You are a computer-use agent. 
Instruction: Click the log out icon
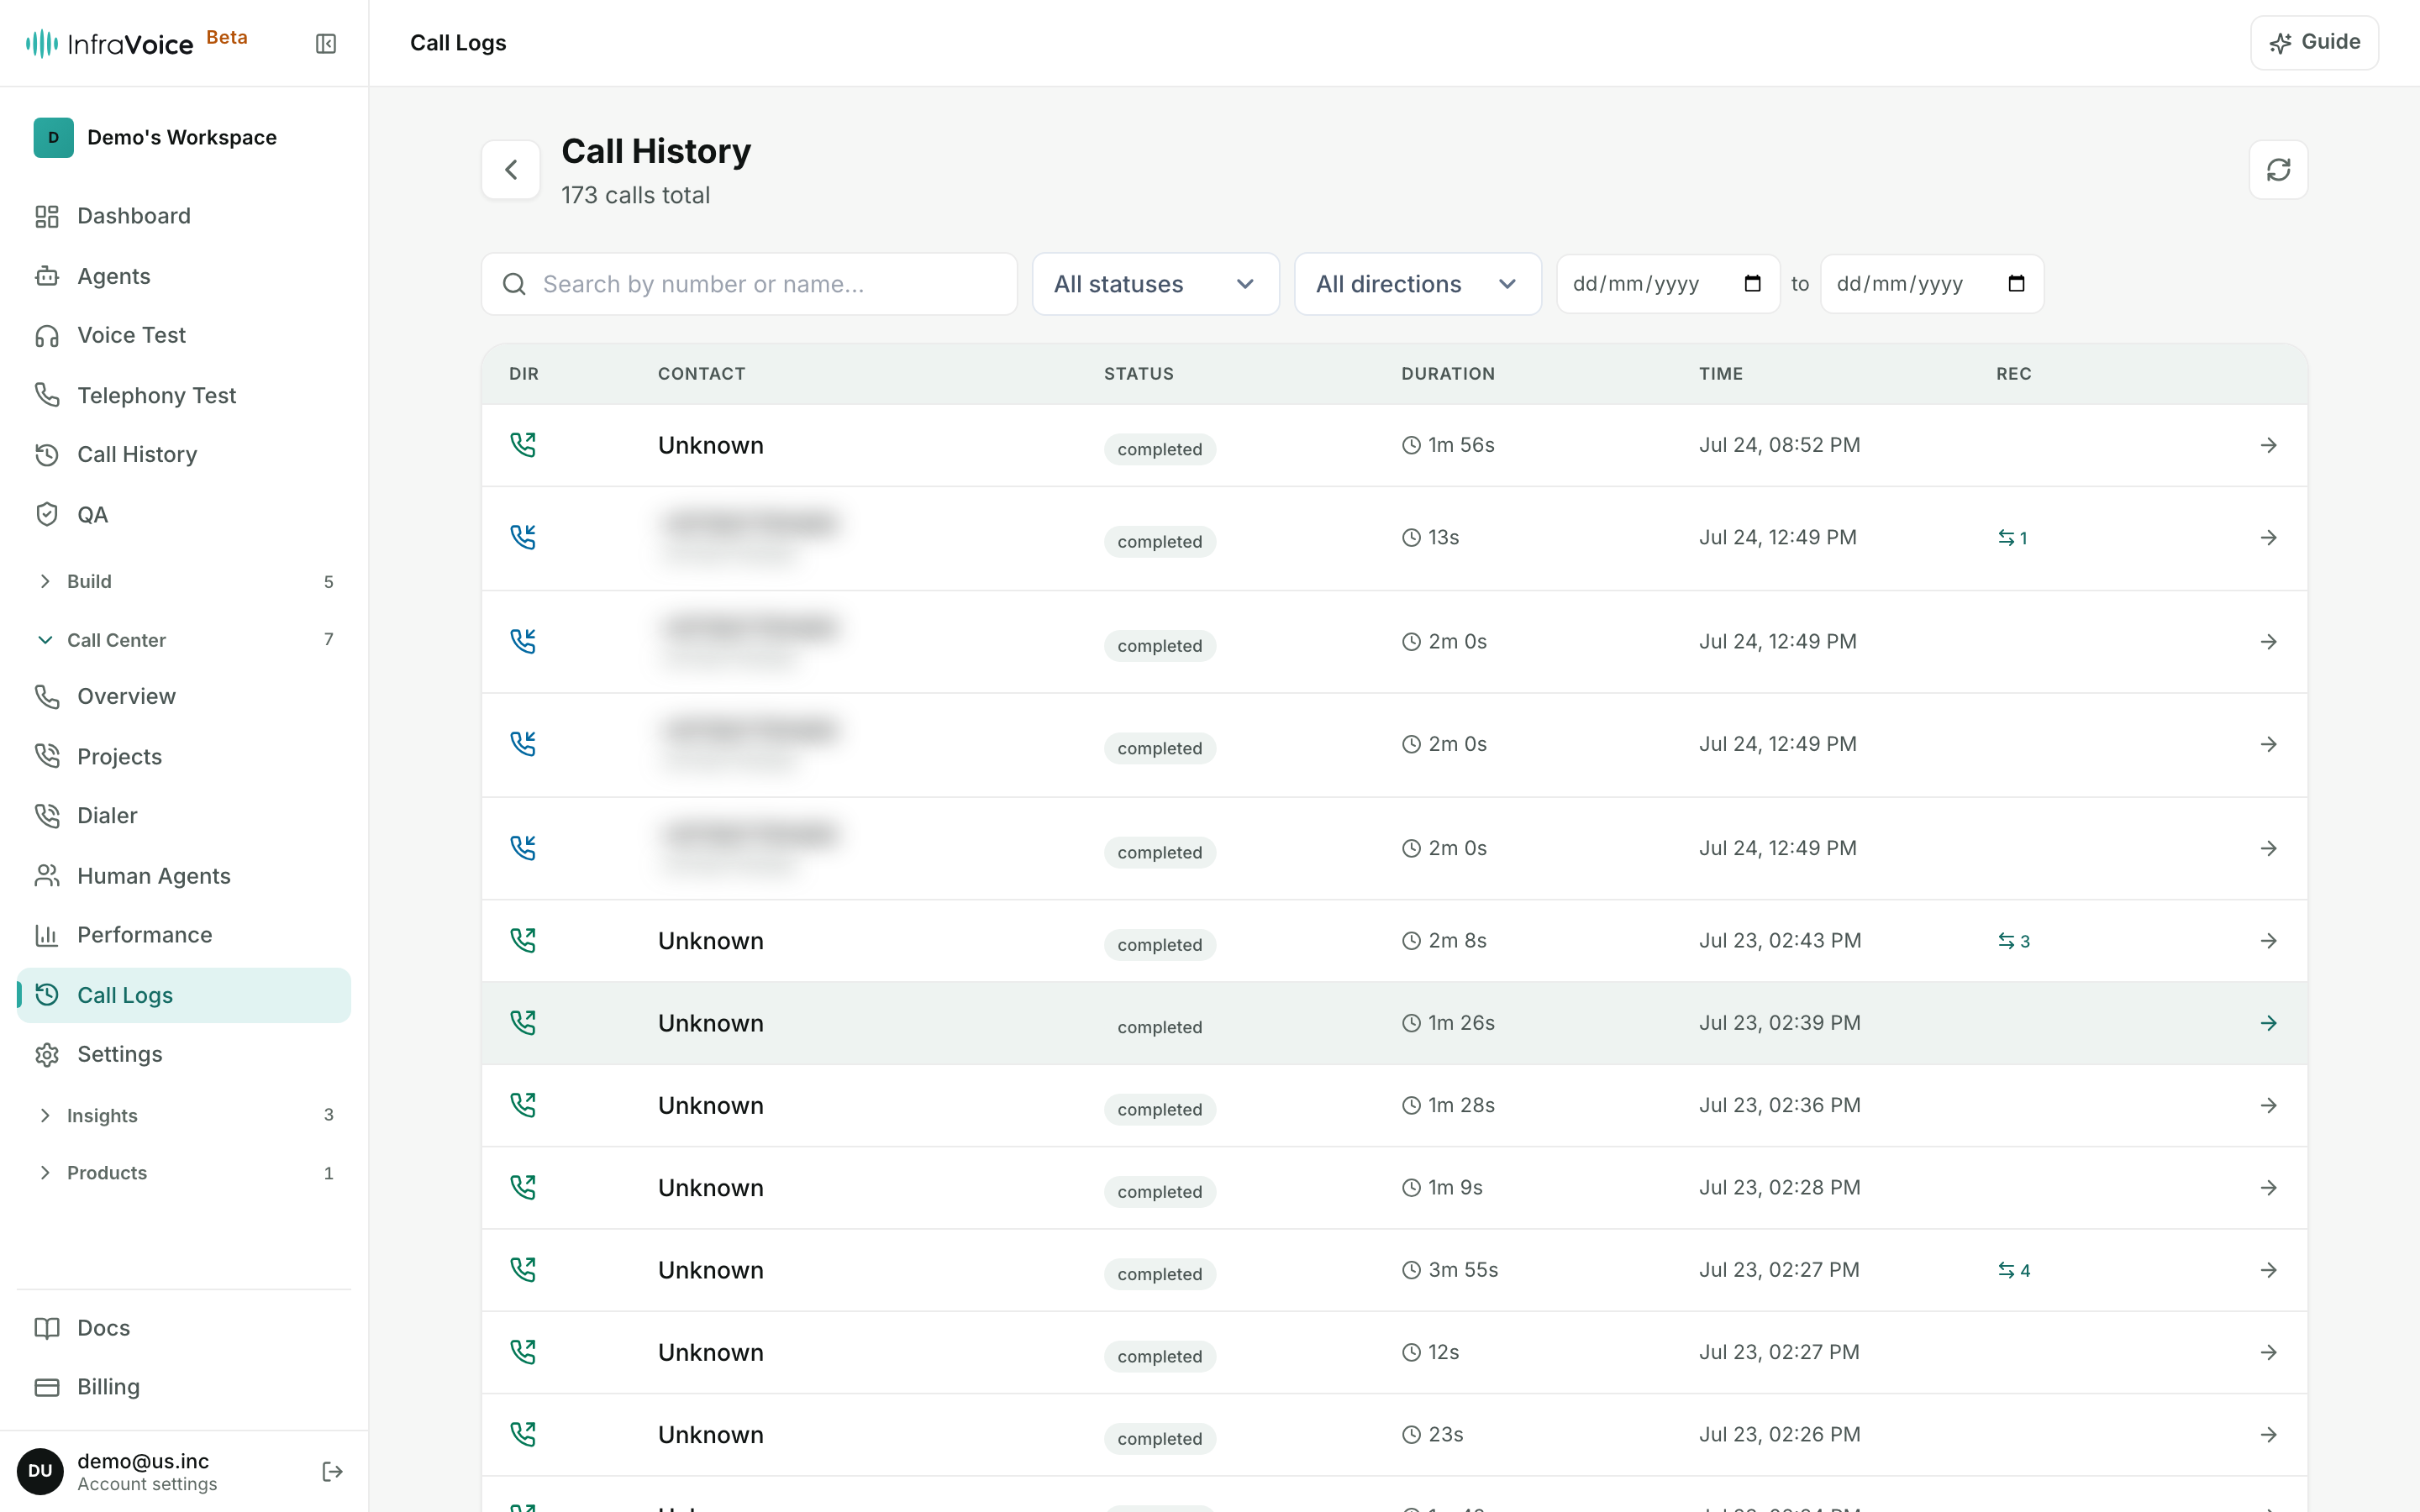(333, 1471)
